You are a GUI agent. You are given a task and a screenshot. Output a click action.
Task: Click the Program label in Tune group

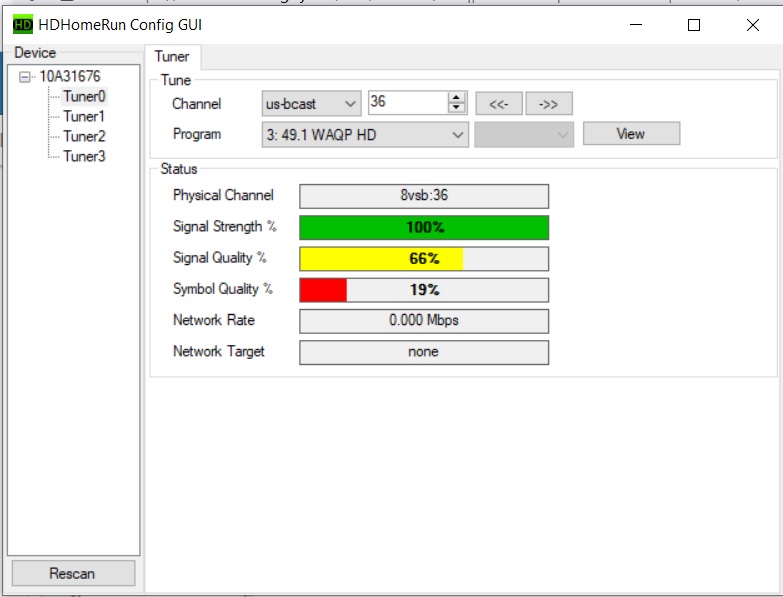(x=197, y=134)
